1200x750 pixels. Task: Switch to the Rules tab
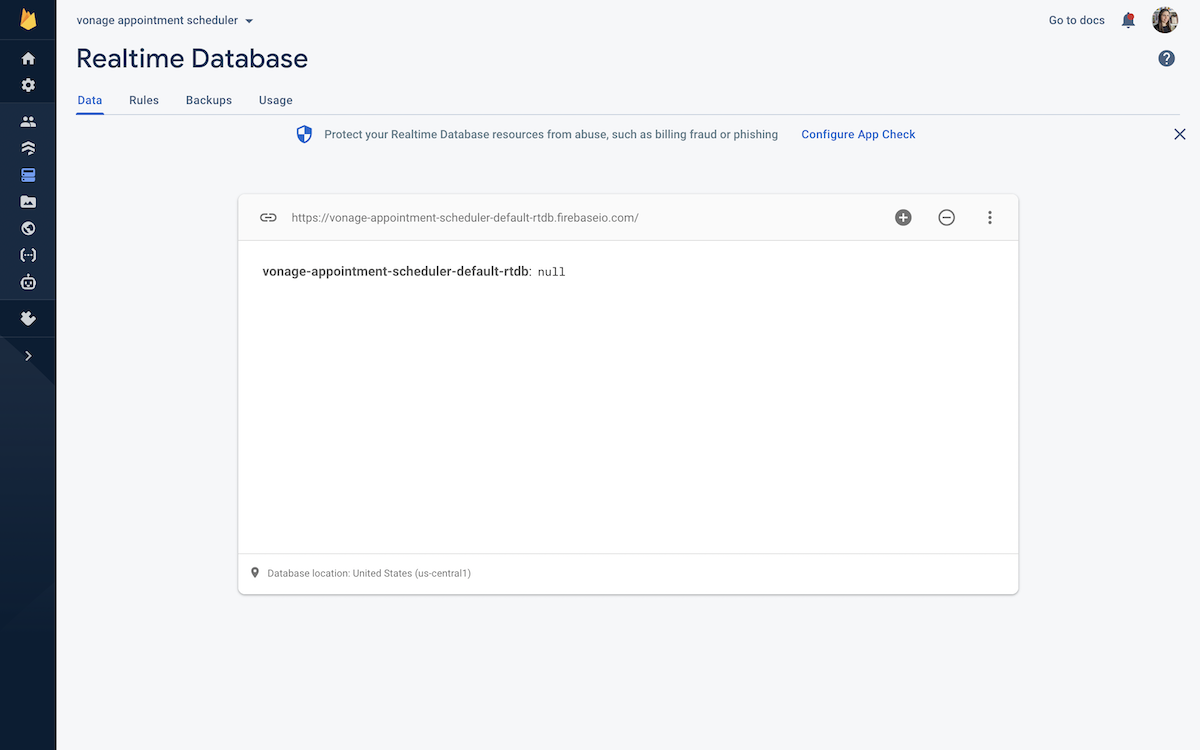coord(144,100)
